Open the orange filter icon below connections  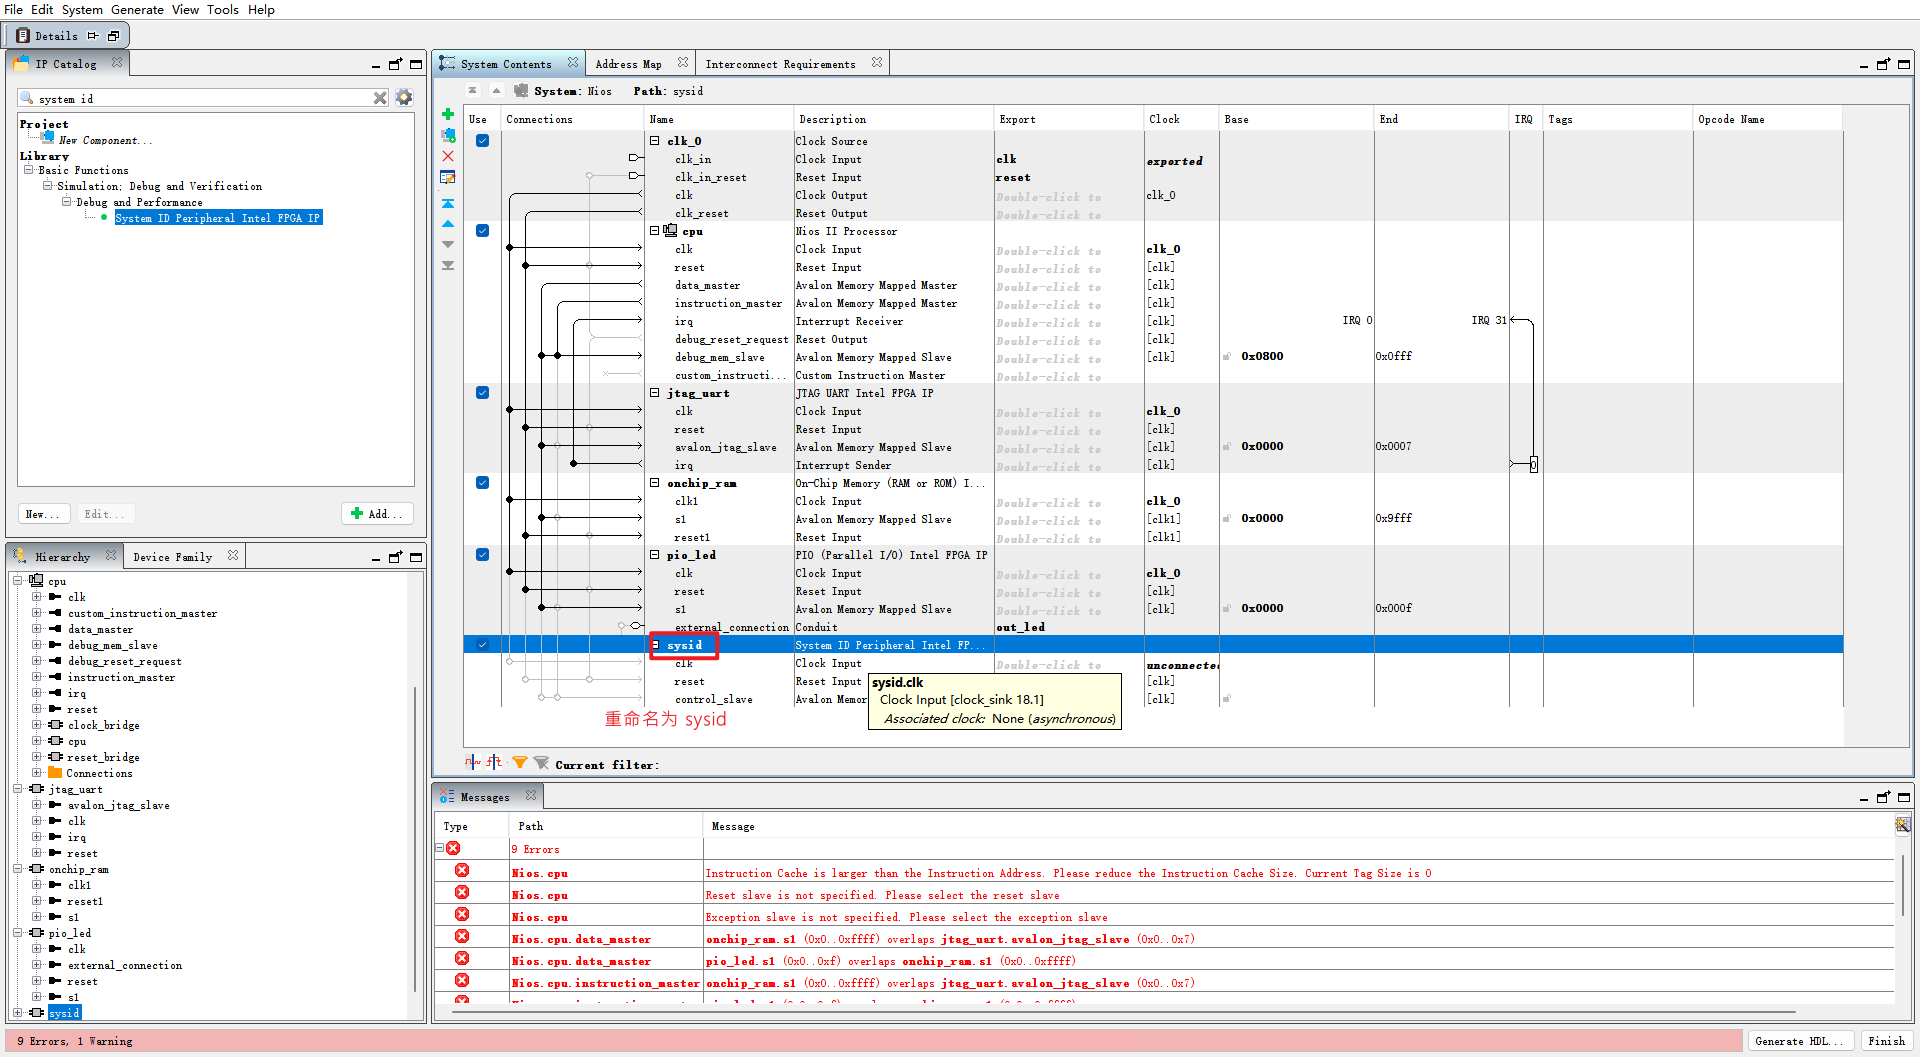tap(520, 762)
